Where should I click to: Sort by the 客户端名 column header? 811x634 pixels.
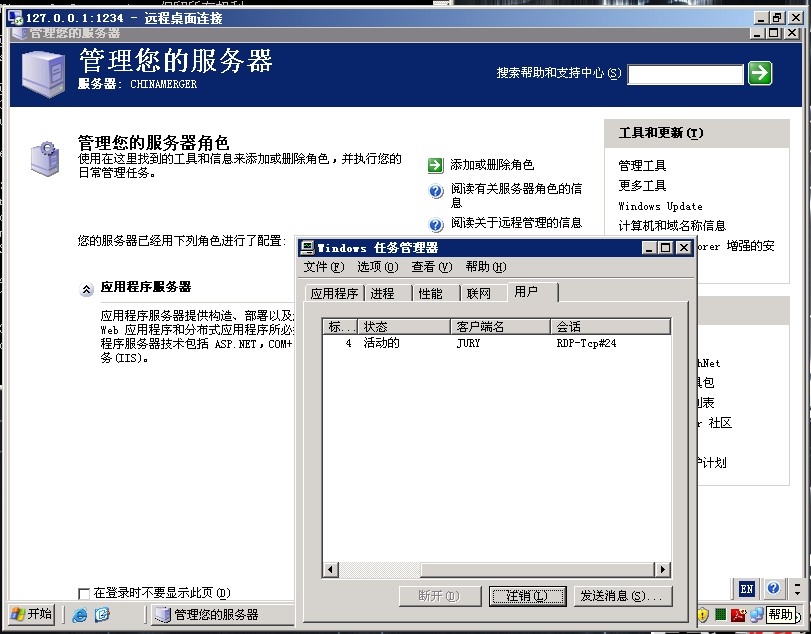point(500,327)
